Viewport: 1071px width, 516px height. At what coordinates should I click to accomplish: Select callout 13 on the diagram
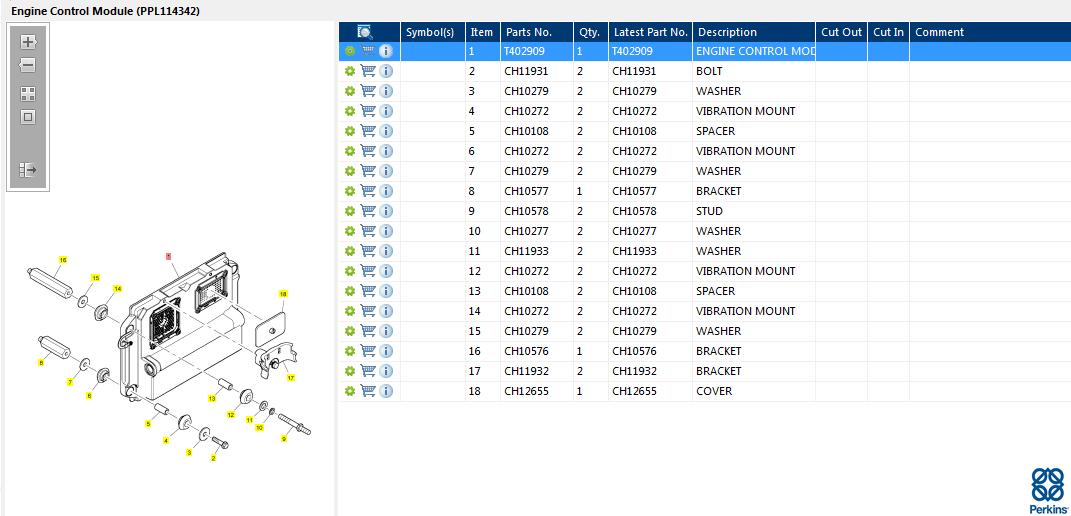click(212, 398)
